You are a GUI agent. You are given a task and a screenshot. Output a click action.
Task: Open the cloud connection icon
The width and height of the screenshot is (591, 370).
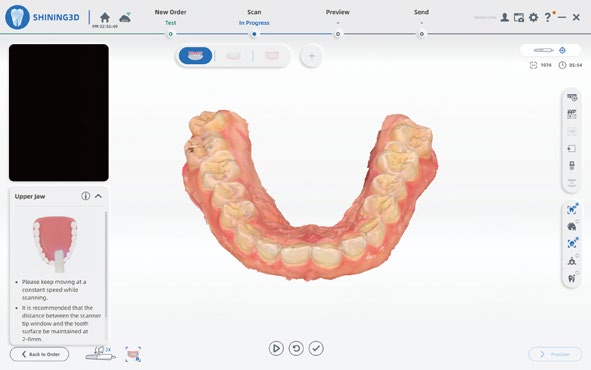point(125,17)
